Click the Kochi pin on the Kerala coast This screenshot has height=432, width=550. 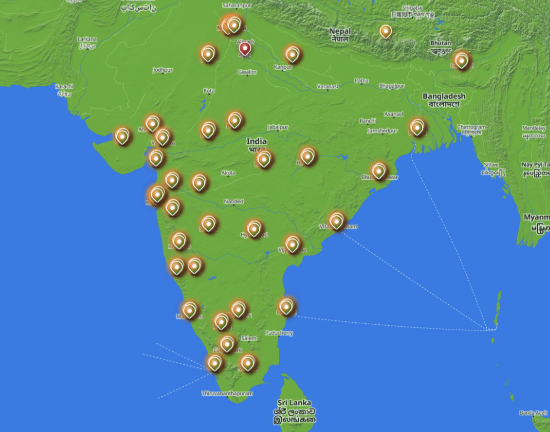click(x=214, y=363)
